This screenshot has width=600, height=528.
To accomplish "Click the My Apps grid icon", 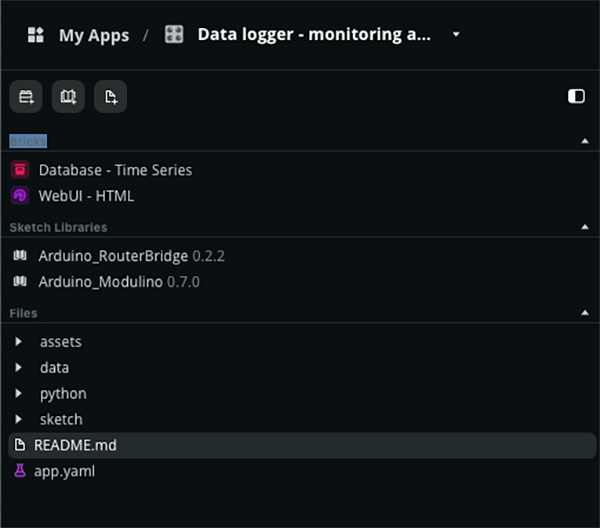I will click(x=36, y=35).
